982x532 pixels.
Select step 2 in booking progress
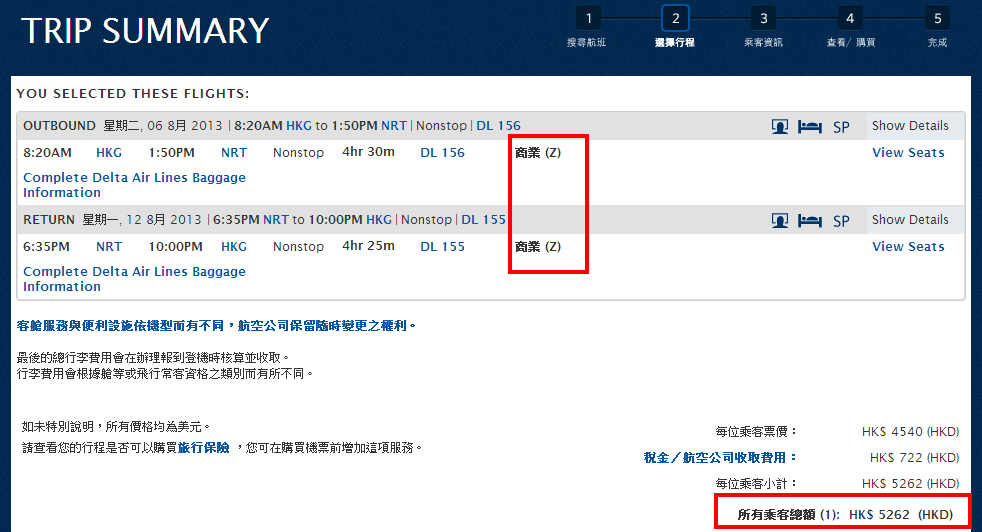[675, 18]
